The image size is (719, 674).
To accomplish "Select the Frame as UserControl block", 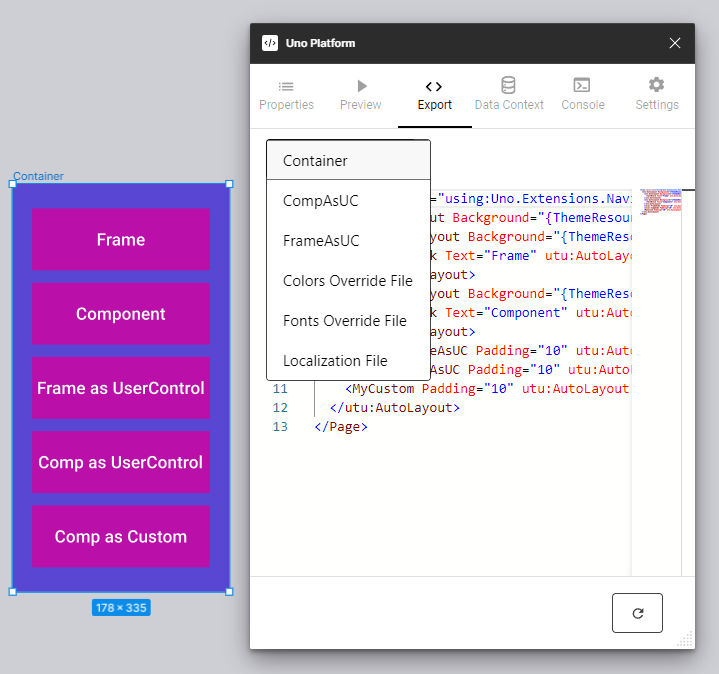I will tap(121, 388).
